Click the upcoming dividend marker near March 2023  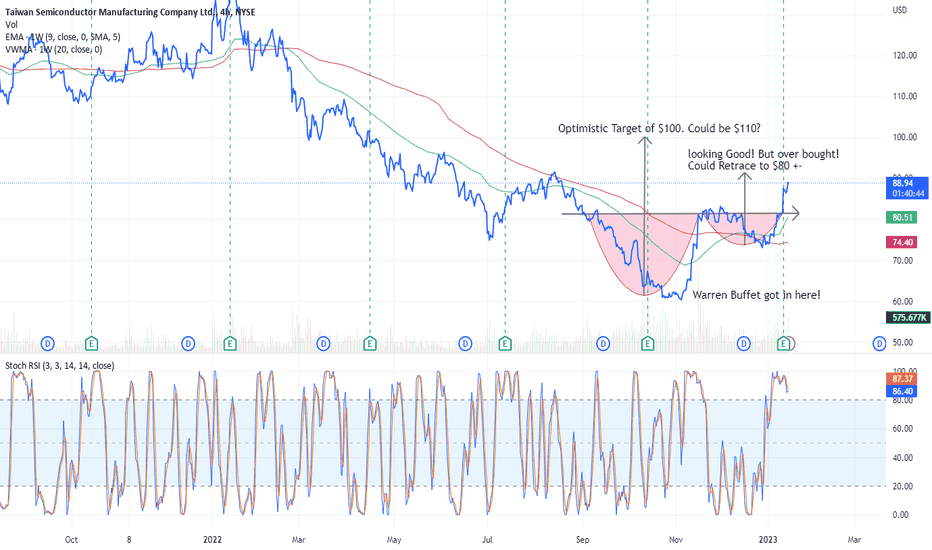point(879,343)
